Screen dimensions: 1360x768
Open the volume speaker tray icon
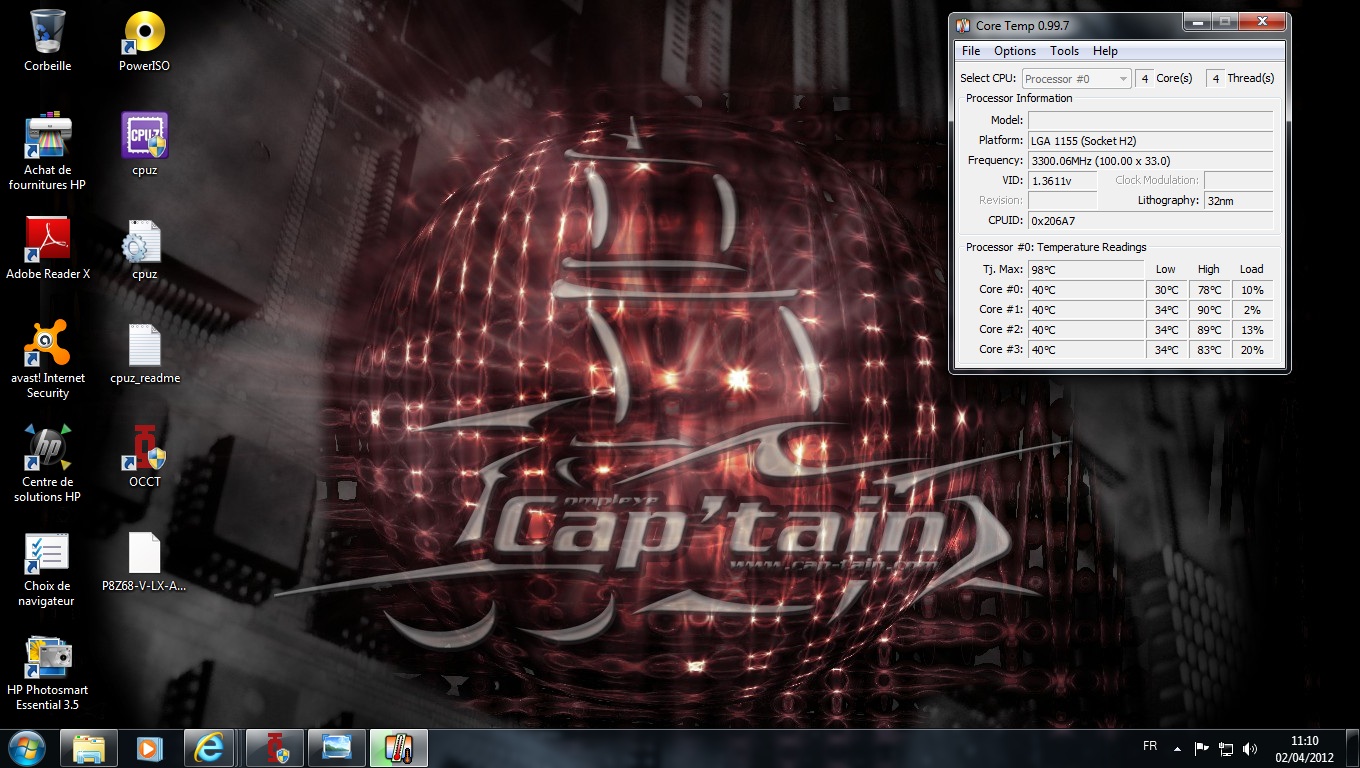coord(1249,749)
